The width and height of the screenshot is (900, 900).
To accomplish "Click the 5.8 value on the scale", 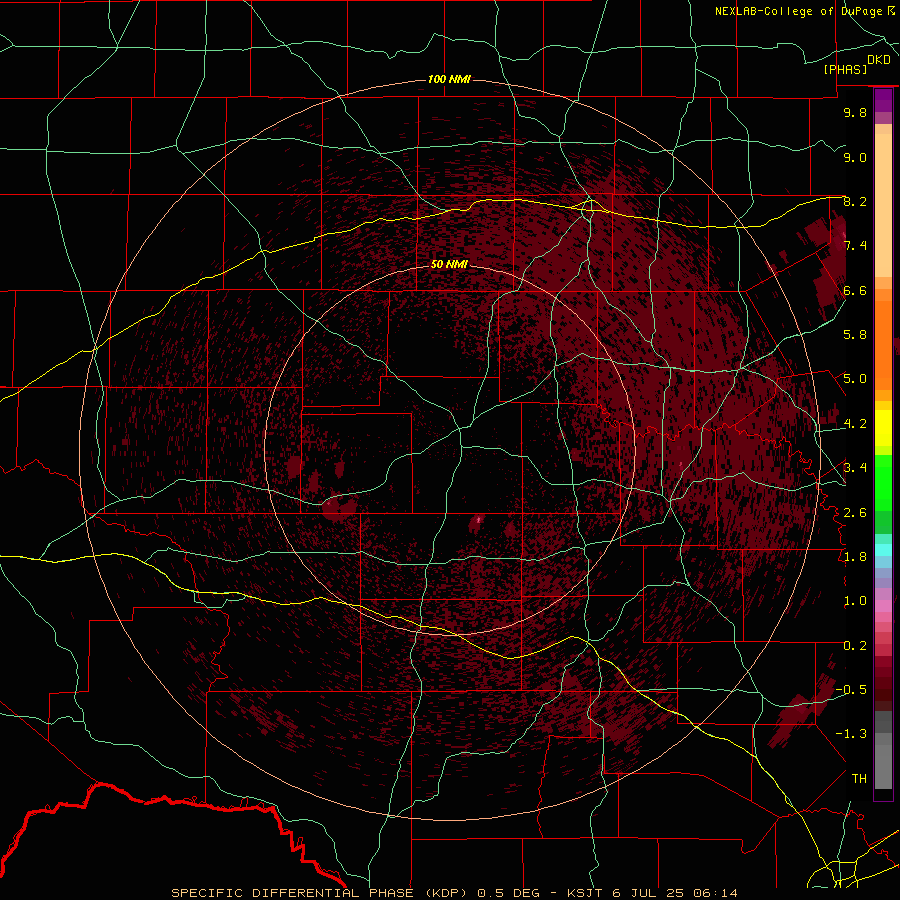I will [855, 335].
